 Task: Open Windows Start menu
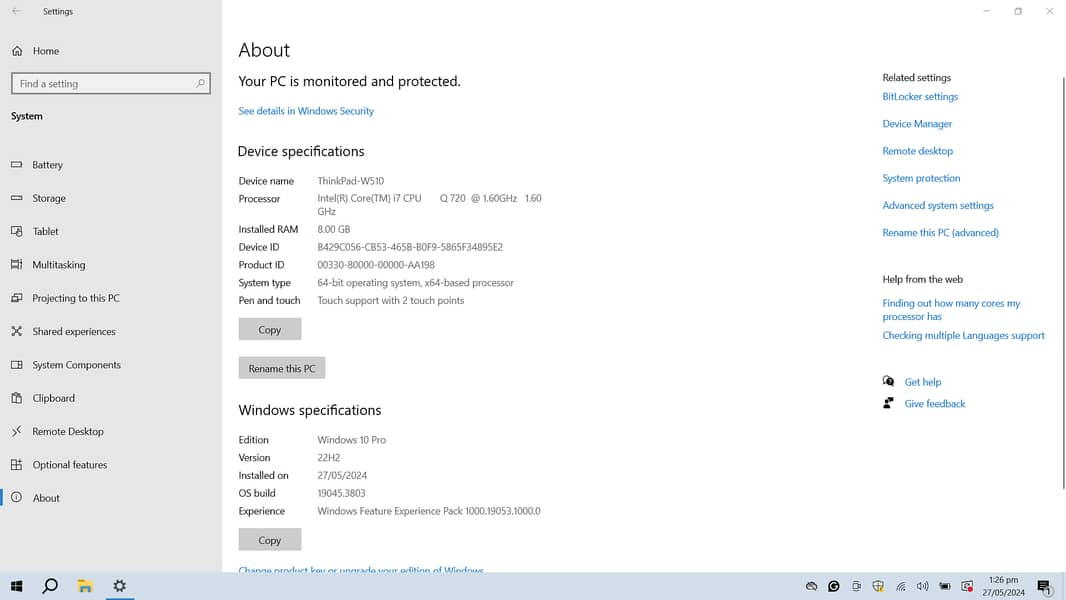point(16,586)
